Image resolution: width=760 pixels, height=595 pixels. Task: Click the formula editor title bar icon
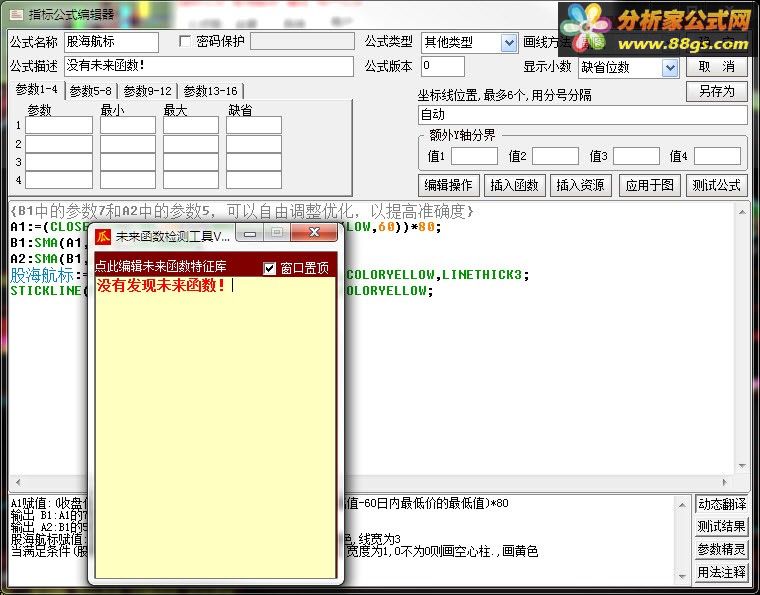tap(16, 15)
